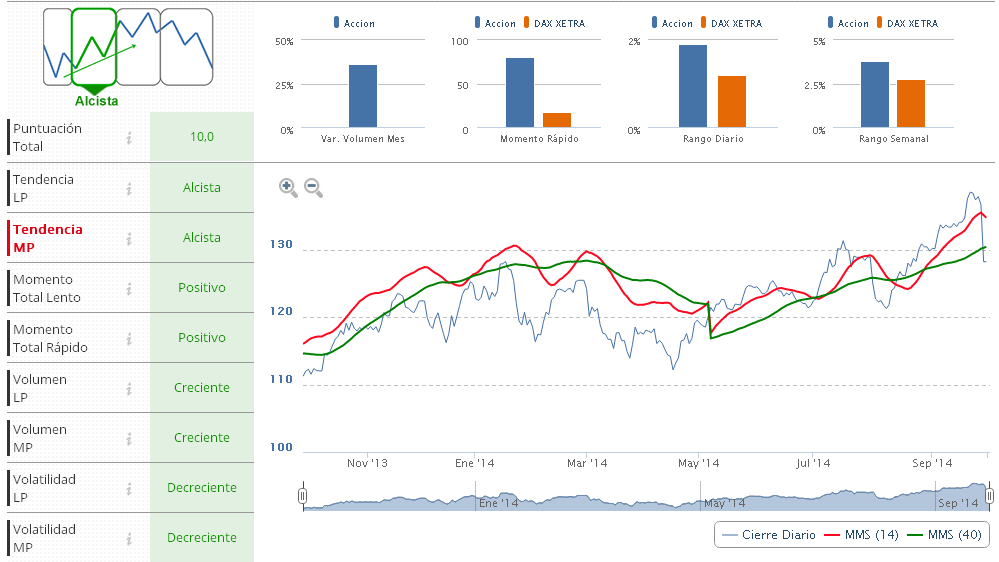Click info icon next to Volatilidad MP
The image size is (999, 562).
click(129, 538)
